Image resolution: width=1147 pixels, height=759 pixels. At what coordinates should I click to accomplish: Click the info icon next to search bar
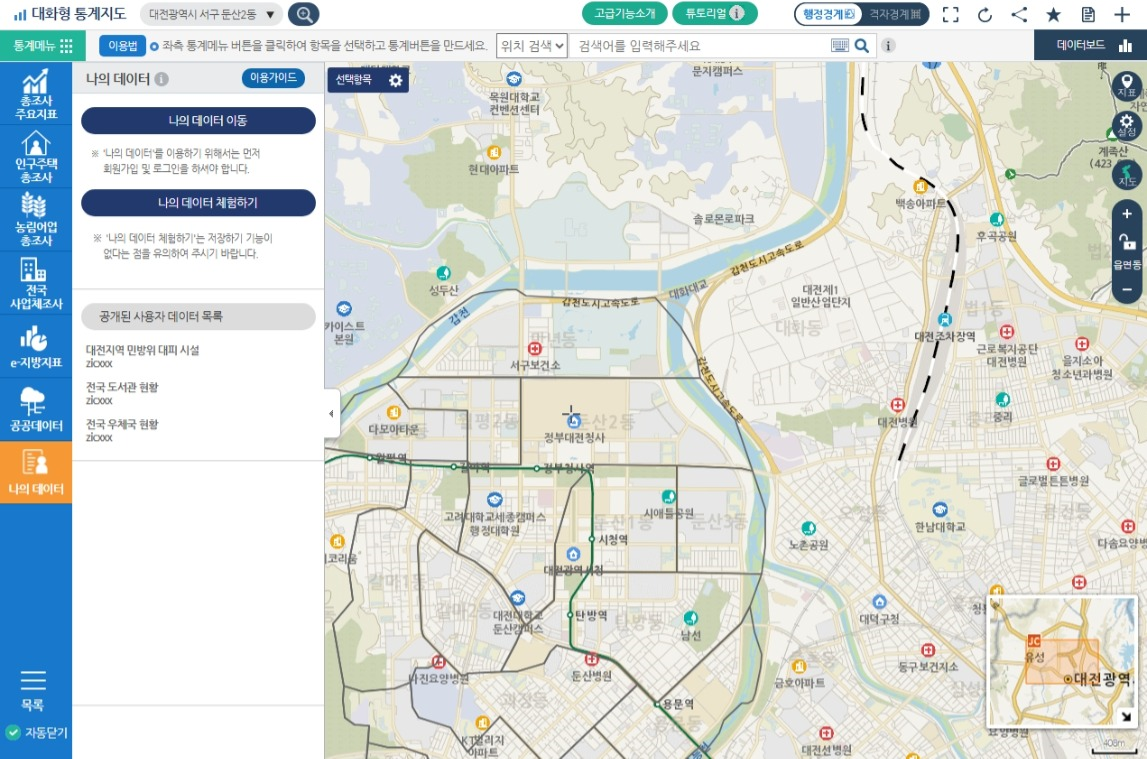(888, 45)
